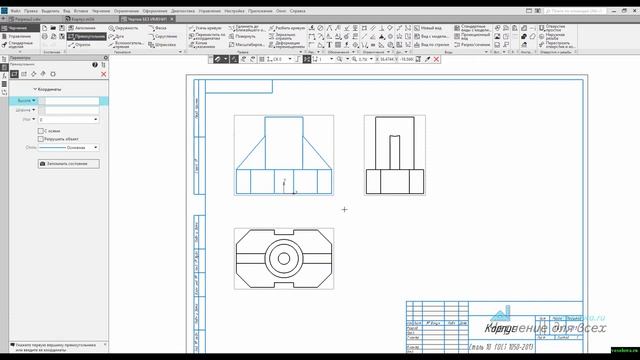Toggle orthogonal drawing mode in the view toolbar
640x360 pixels.
[x=298, y=59]
